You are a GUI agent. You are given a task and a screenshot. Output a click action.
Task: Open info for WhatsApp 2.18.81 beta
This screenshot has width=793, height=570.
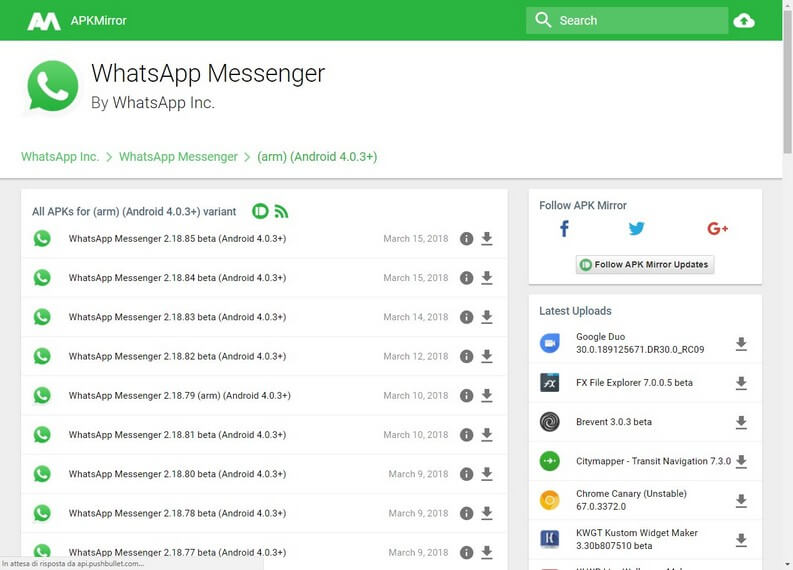coord(466,435)
